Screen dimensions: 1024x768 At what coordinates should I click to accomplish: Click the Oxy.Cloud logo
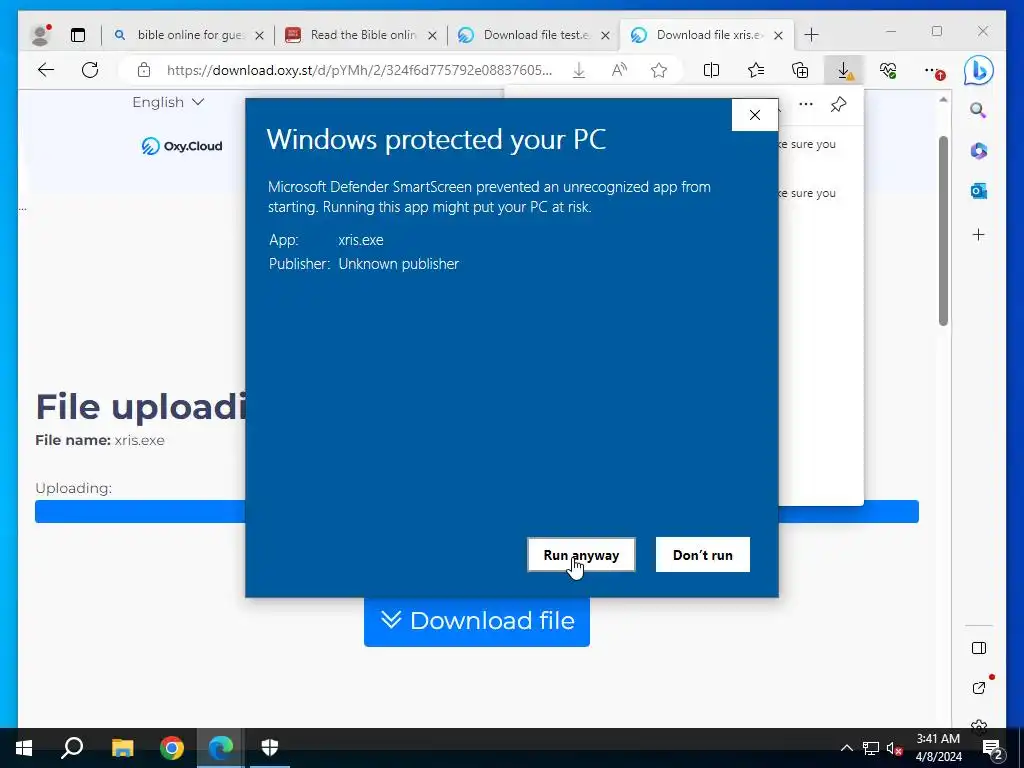[182, 146]
